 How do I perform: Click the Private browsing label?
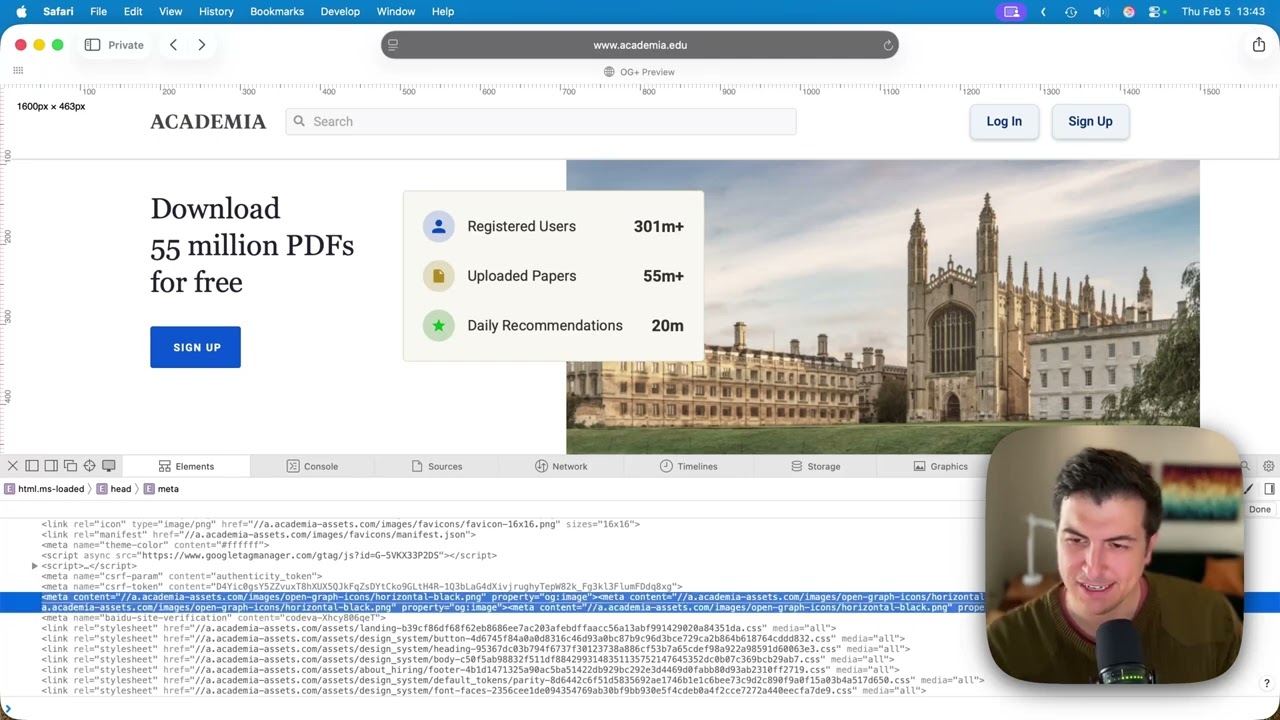coord(126,45)
